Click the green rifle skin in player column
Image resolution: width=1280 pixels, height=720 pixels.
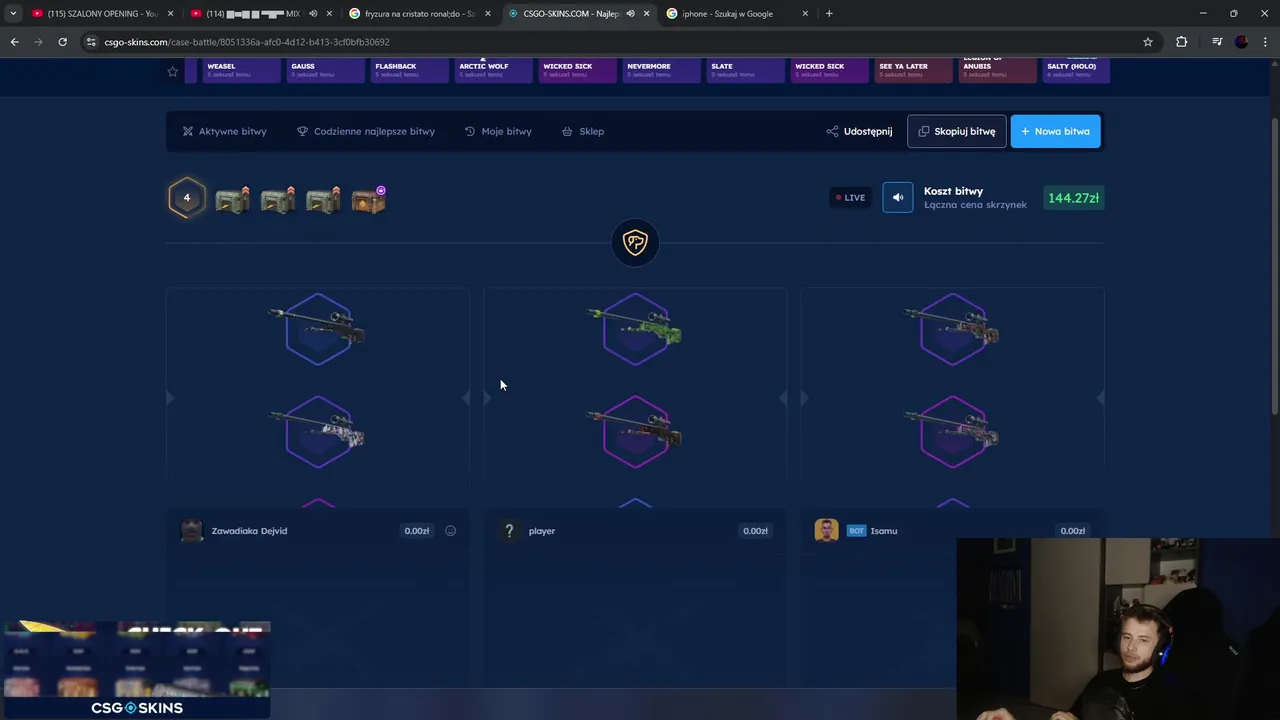(635, 328)
